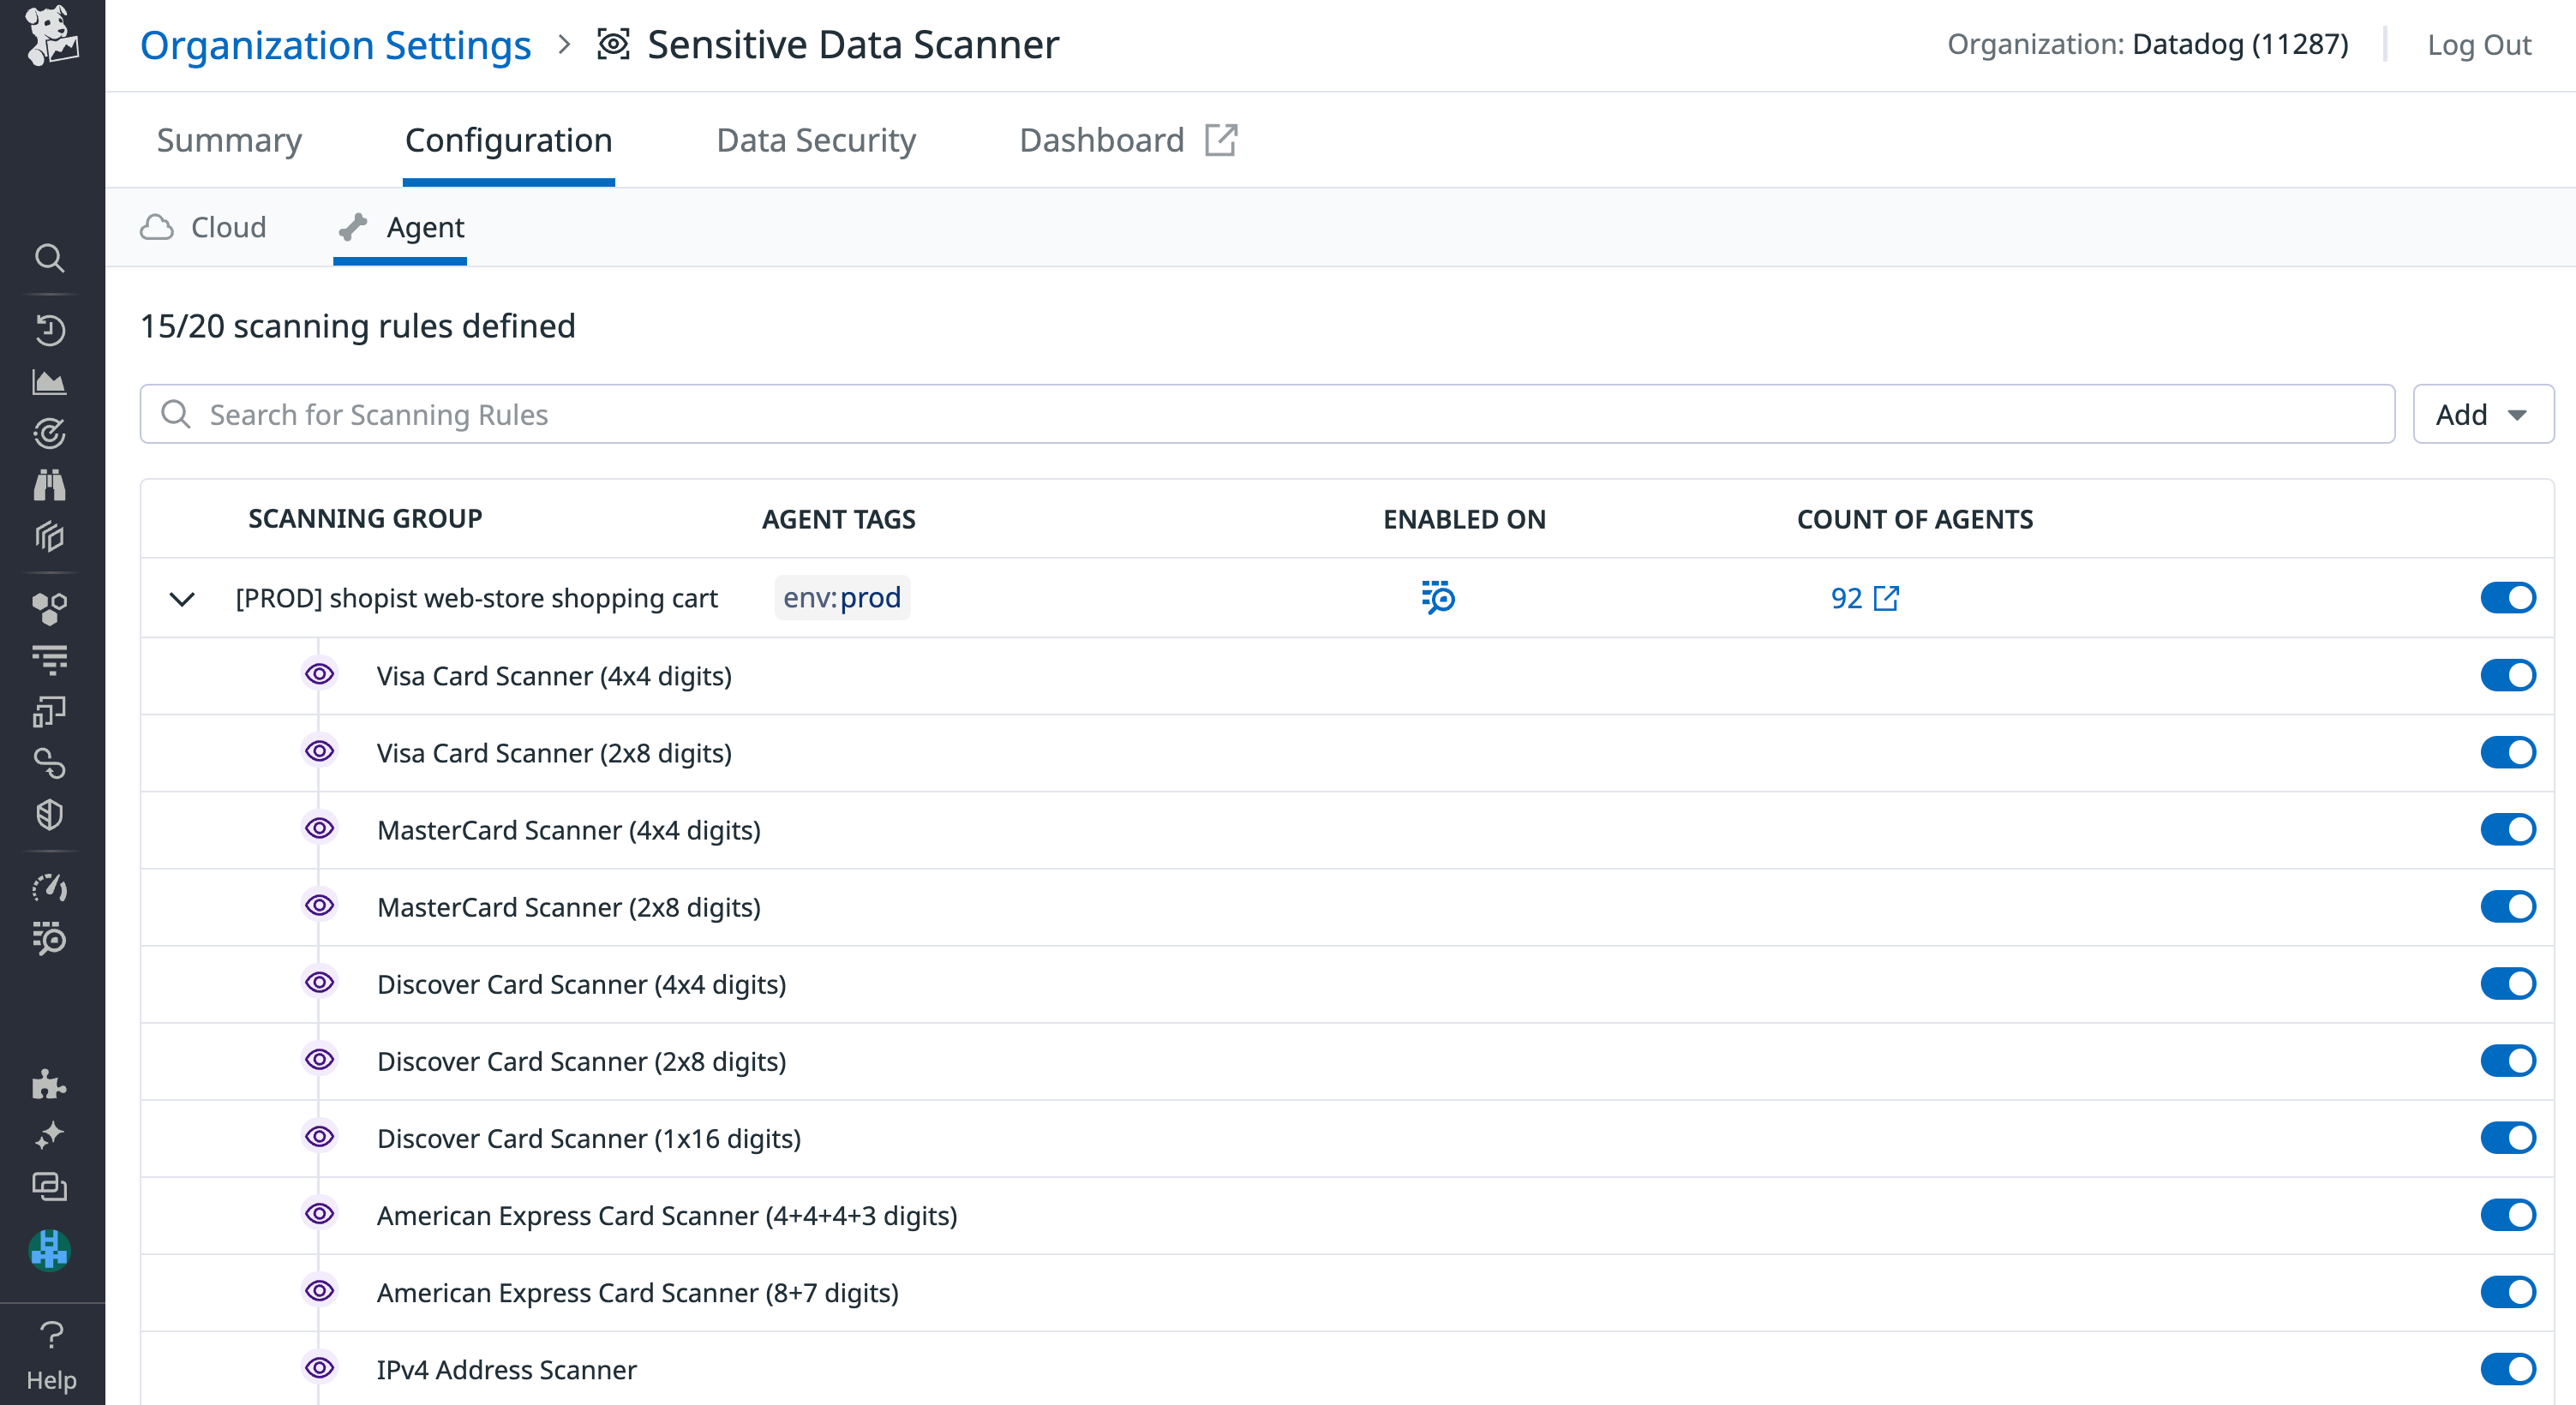Screen dimensions: 2576x1405
Task: Collapse the [PROD] shopist web-store scanning group
Action: (182, 598)
